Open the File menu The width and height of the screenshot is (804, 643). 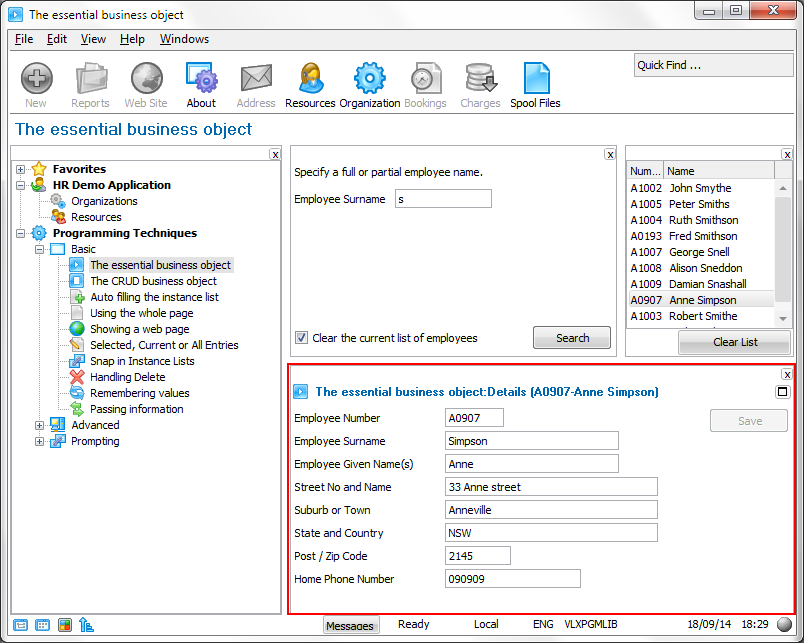[x=24, y=39]
